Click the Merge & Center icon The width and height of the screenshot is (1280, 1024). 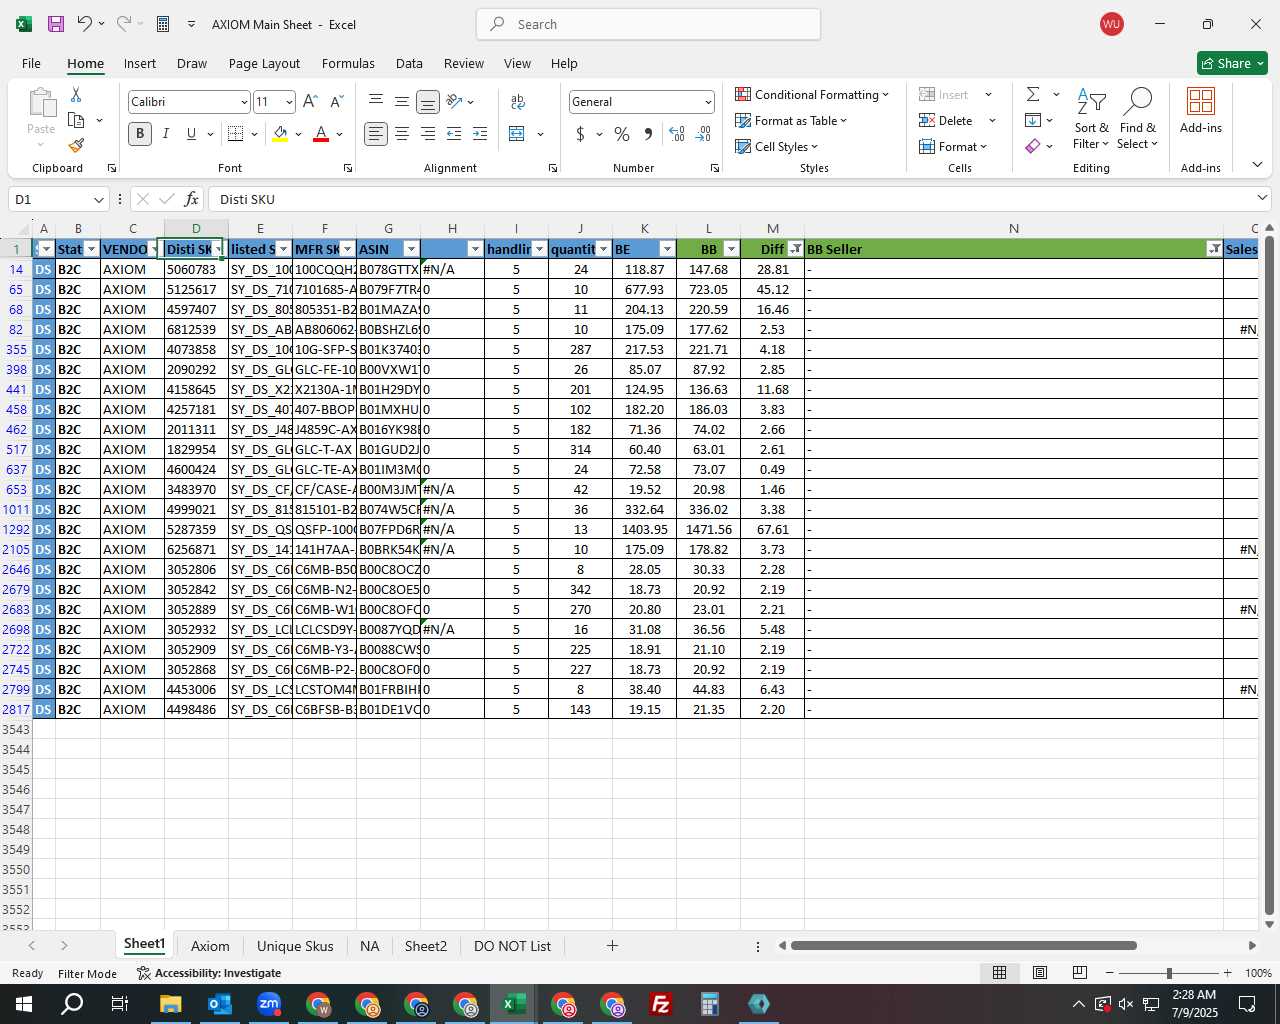pyautogui.click(x=517, y=134)
